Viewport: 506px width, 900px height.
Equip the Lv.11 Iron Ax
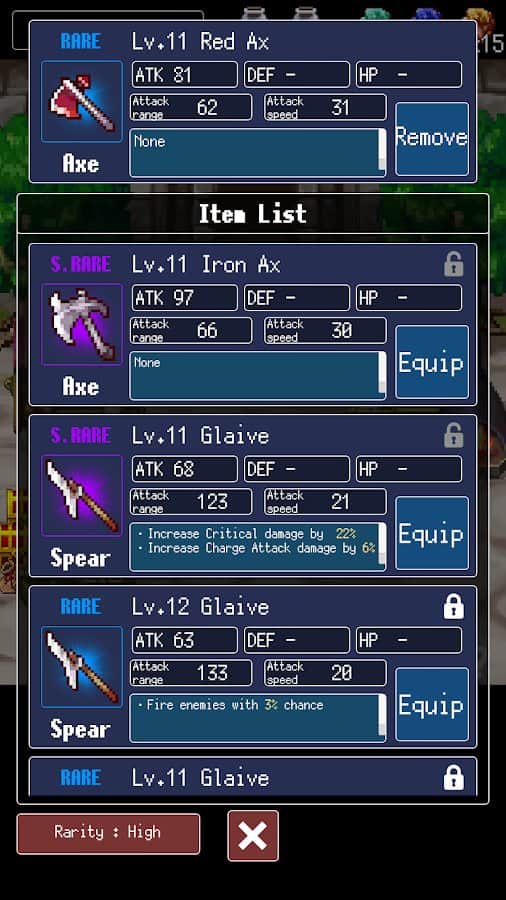[432, 362]
